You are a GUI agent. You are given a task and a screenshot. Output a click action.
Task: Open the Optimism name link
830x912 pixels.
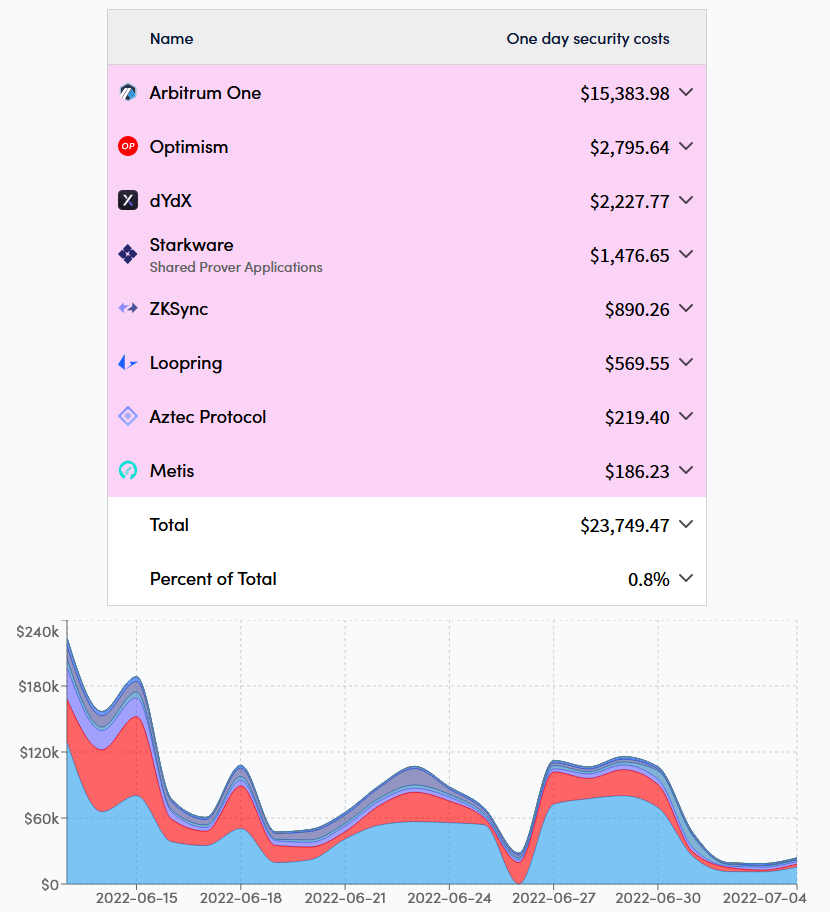click(x=189, y=147)
